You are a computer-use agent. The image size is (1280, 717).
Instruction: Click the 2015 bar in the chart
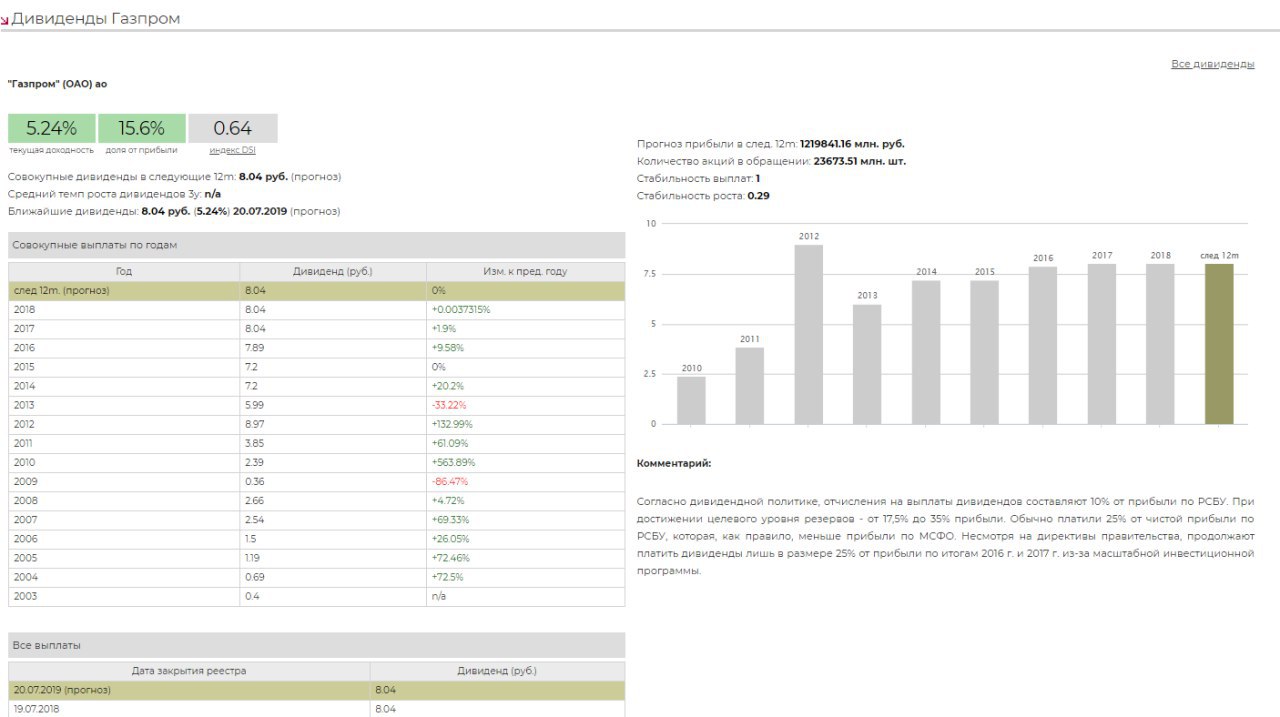[x=985, y=352]
